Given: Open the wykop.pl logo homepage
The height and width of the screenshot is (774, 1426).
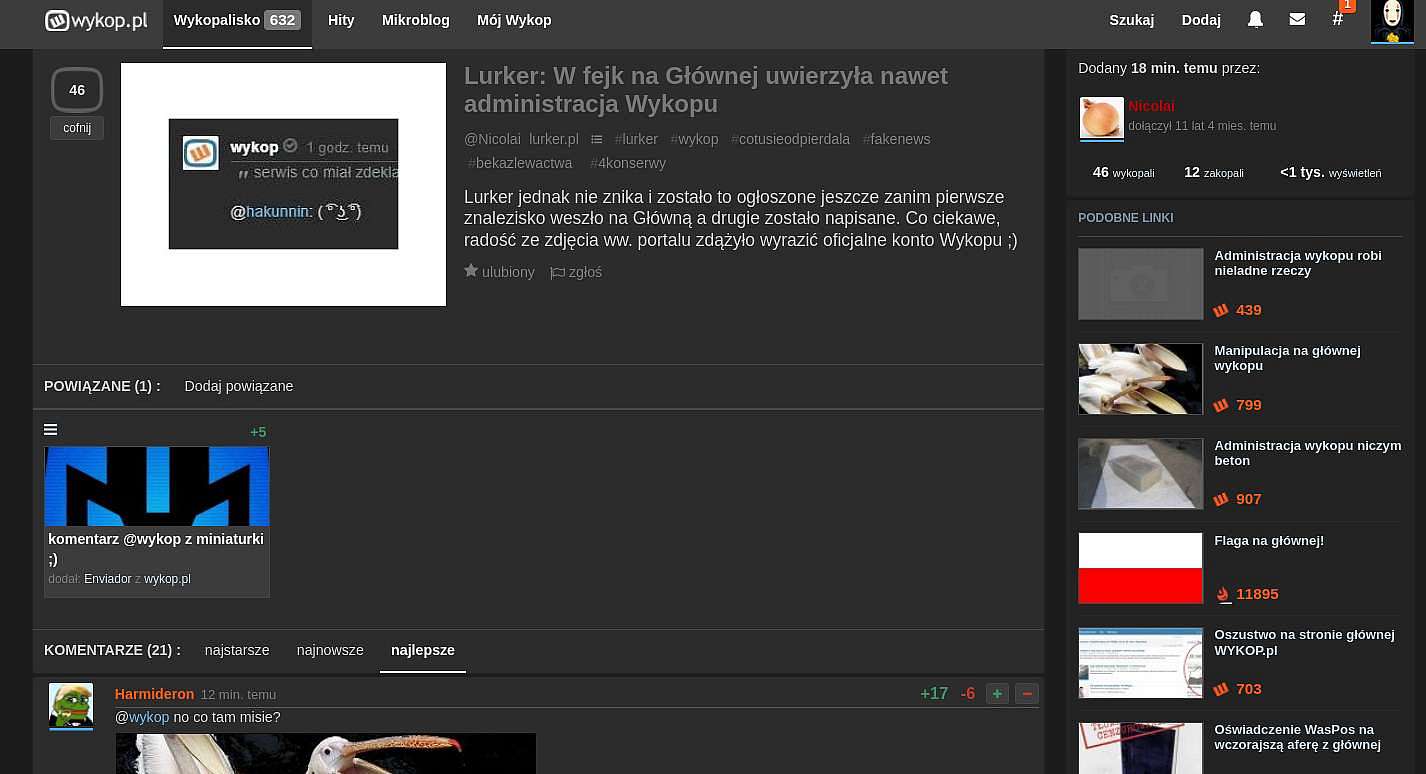Looking at the screenshot, I should point(96,20).
